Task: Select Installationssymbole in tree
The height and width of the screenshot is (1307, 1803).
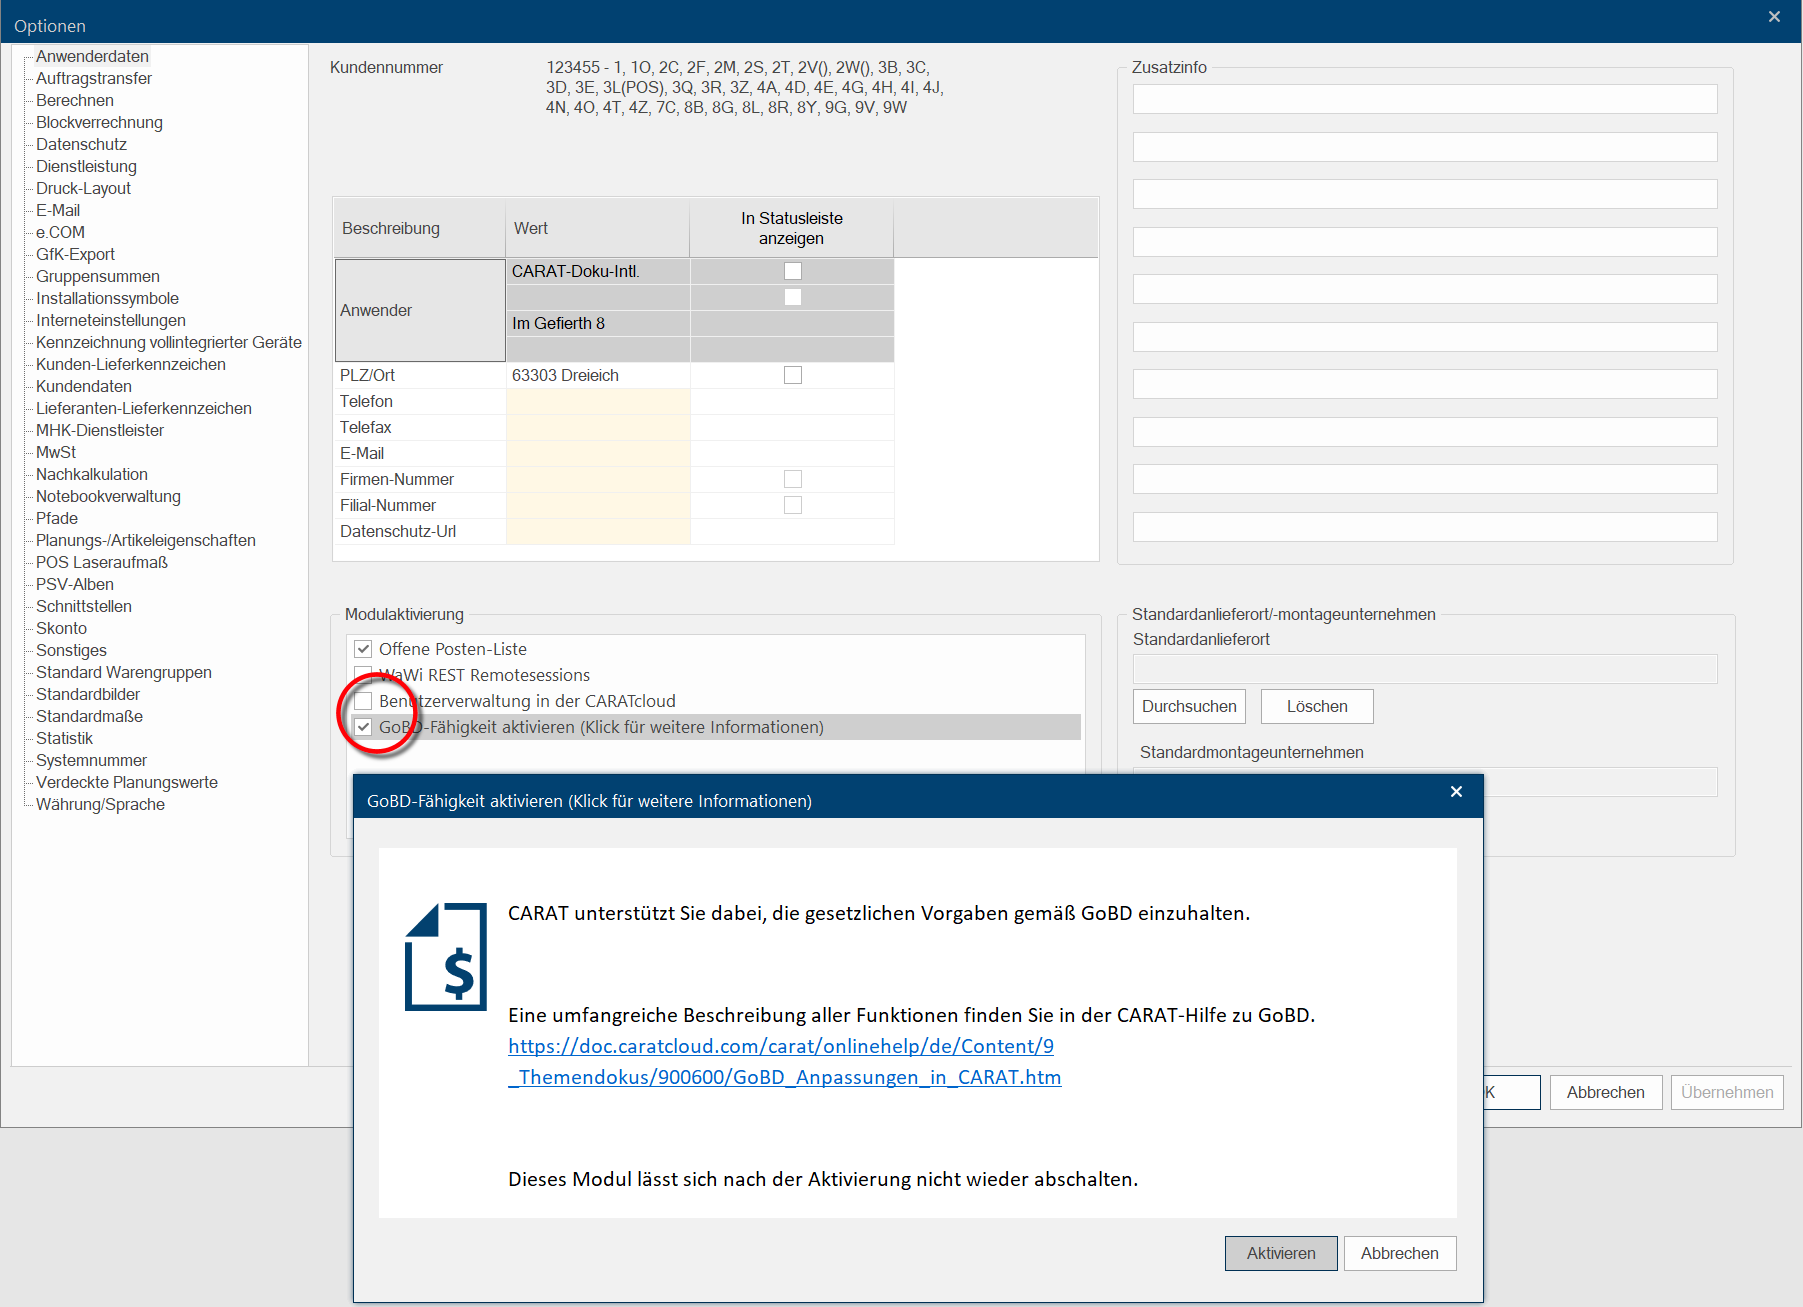Action: coord(107,298)
